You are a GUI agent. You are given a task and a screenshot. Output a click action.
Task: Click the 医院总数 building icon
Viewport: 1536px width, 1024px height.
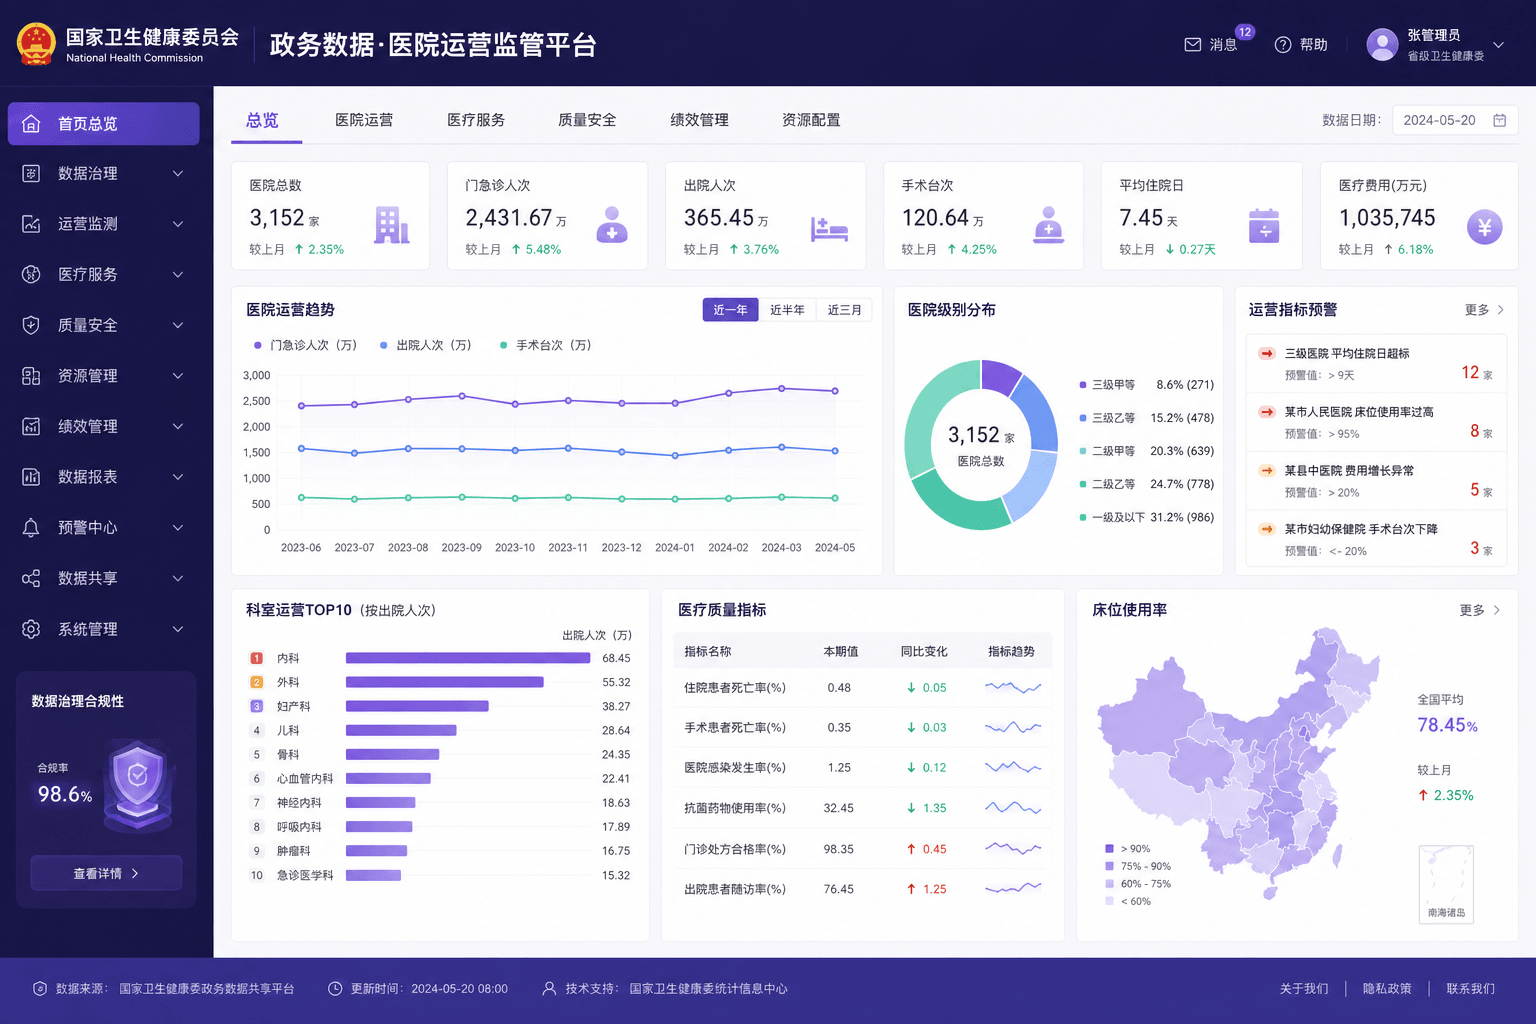pyautogui.click(x=391, y=225)
